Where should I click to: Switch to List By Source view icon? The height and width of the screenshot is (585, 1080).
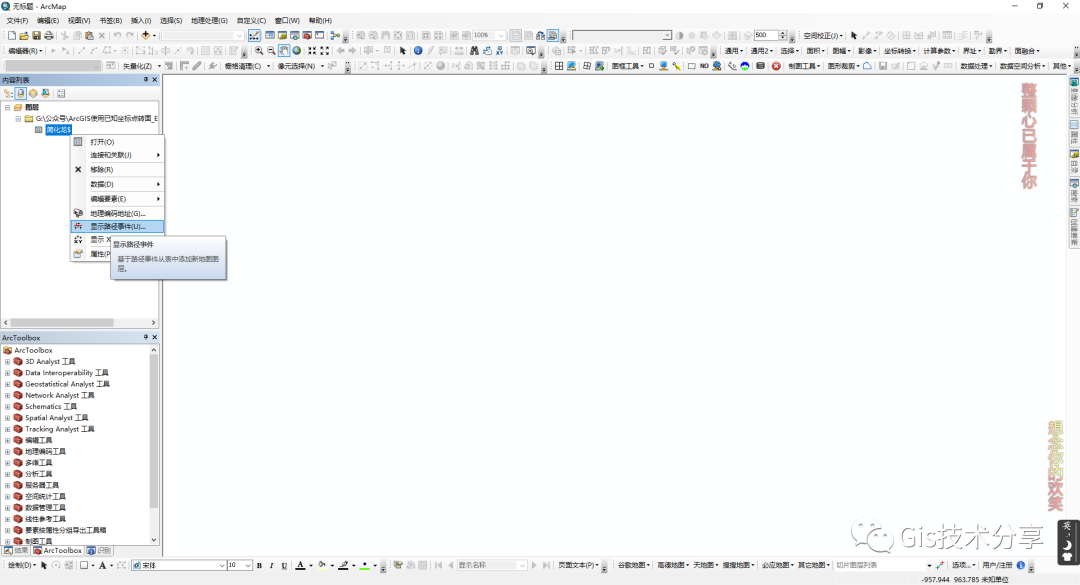(x=20, y=93)
